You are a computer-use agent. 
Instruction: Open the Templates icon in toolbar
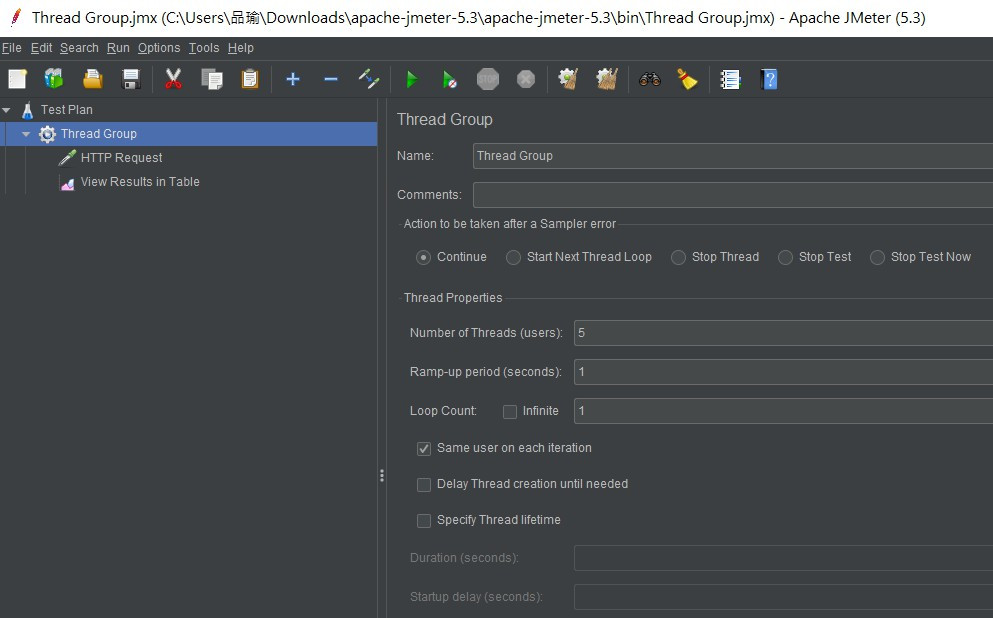pyautogui.click(x=54, y=79)
